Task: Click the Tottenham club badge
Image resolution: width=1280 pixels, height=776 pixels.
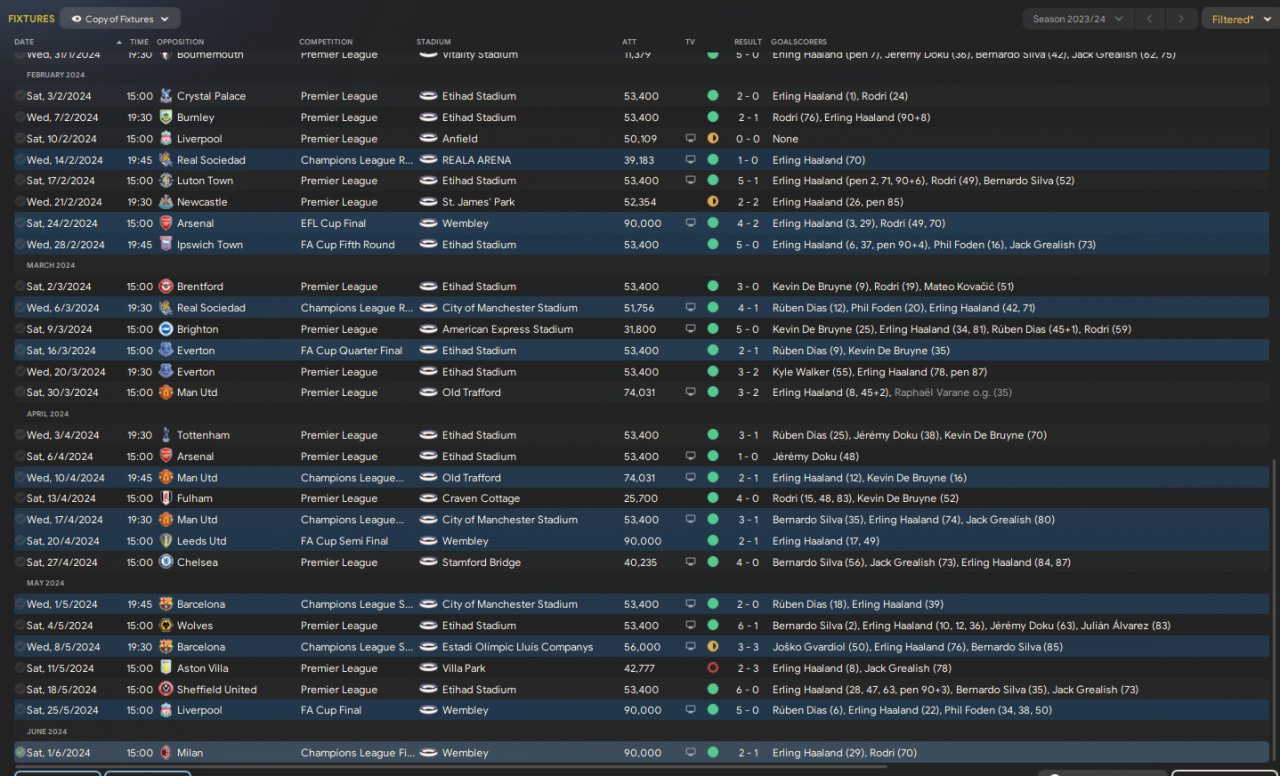Action: pyautogui.click(x=165, y=435)
